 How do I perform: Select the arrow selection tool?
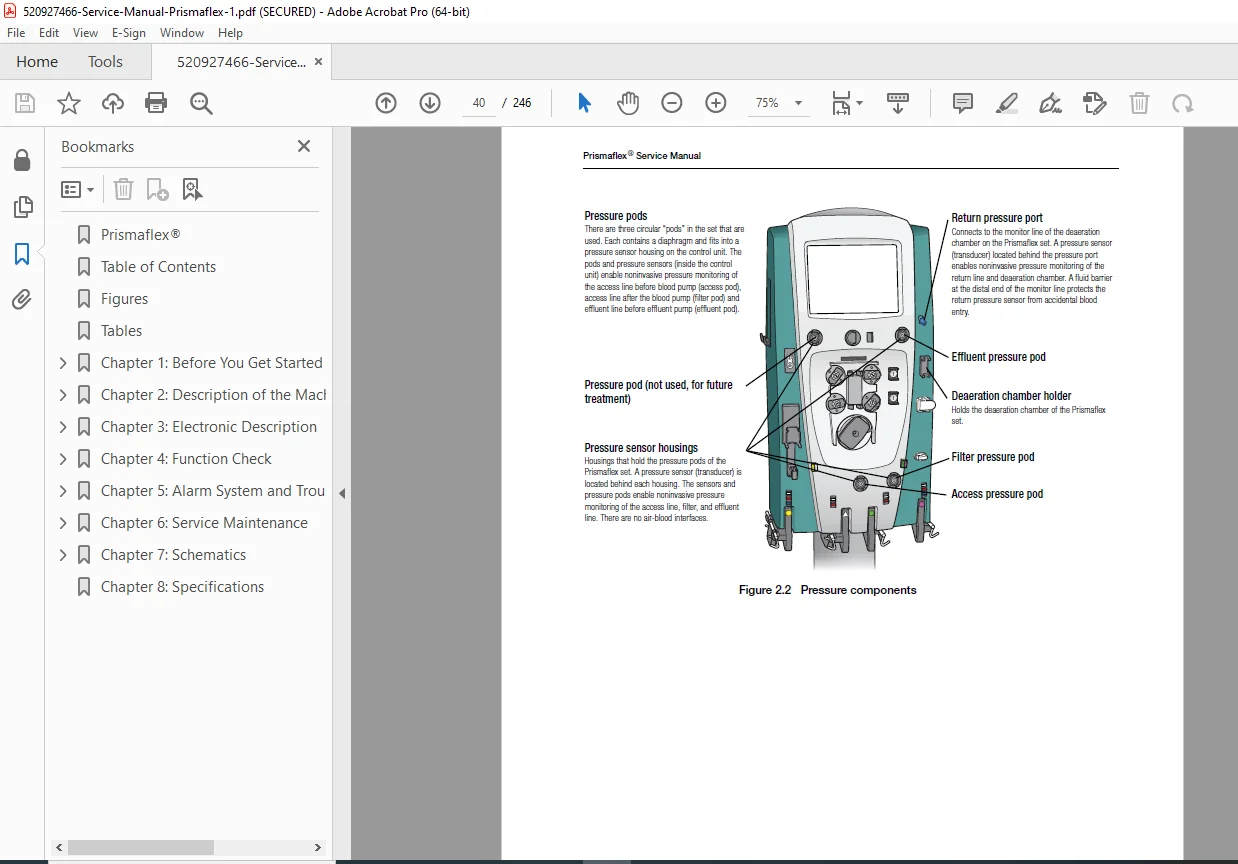585,103
